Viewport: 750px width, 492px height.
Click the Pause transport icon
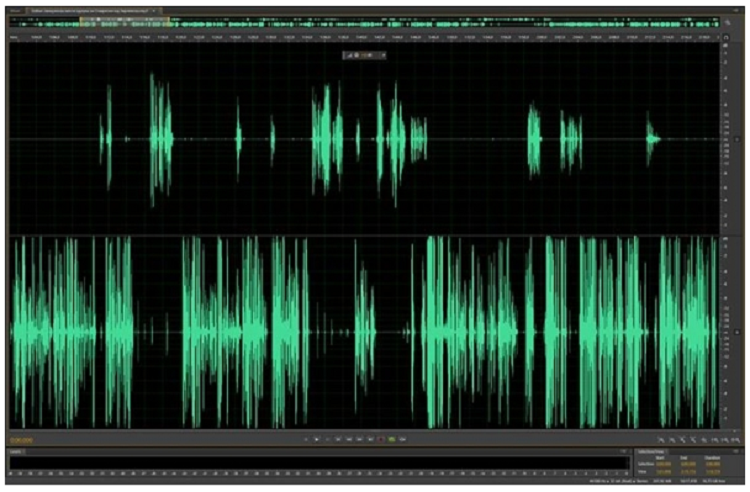329,439
